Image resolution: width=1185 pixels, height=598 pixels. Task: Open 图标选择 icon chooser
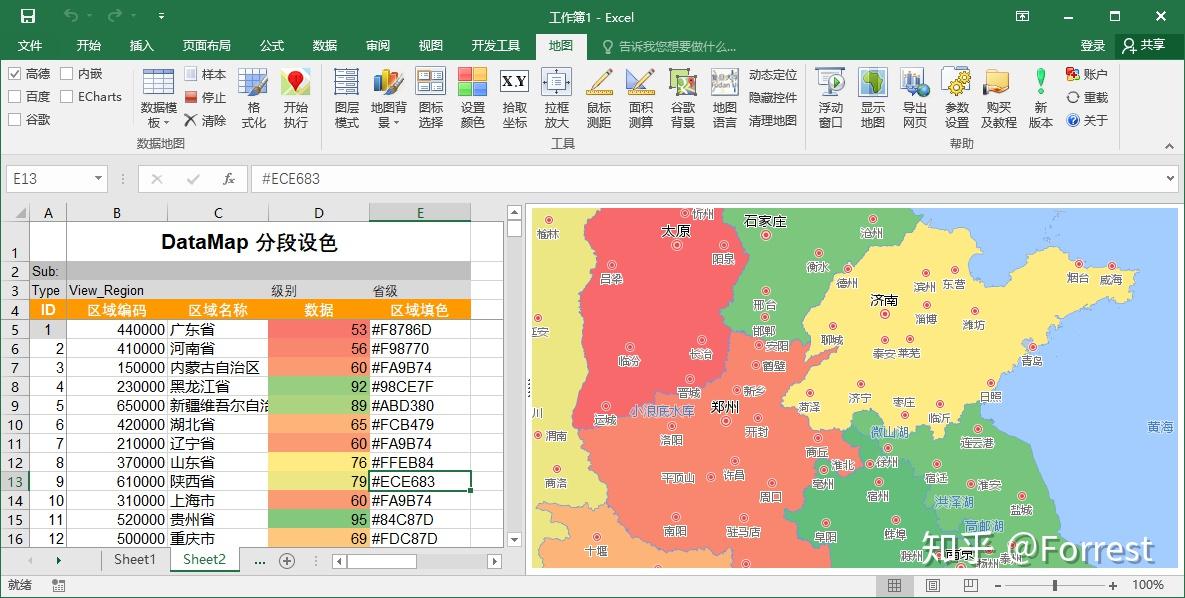tap(431, 98)
